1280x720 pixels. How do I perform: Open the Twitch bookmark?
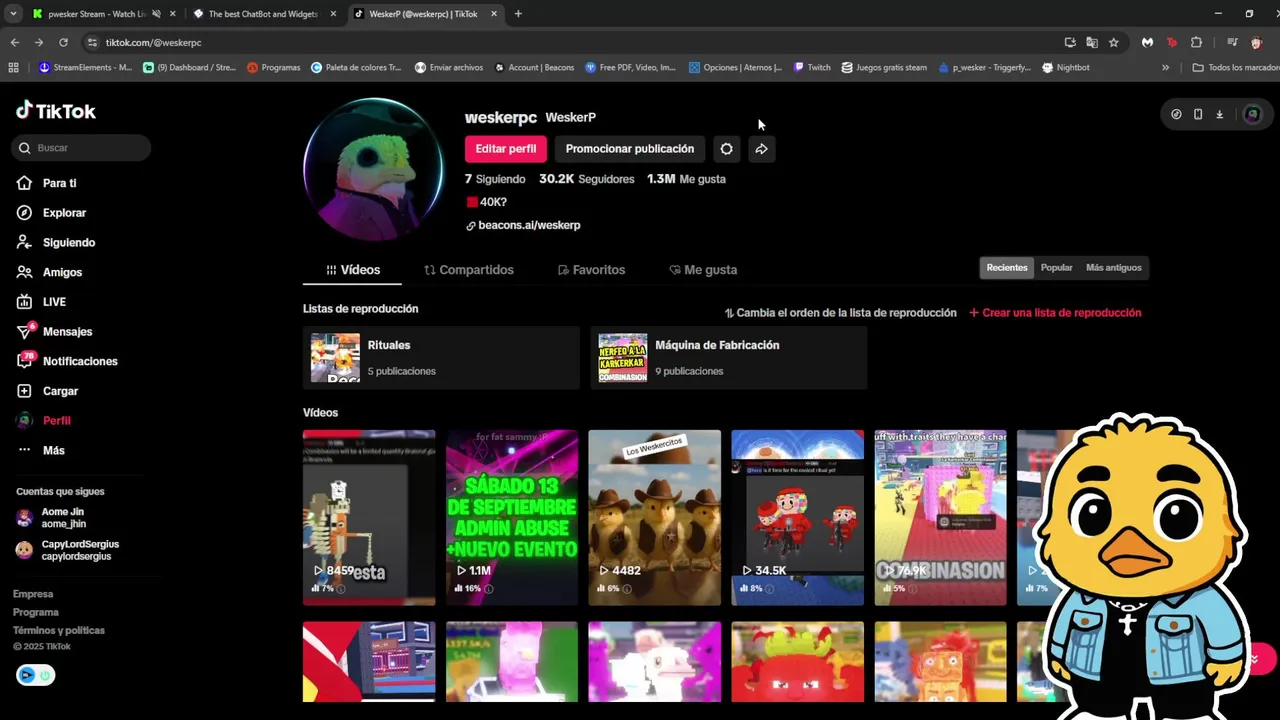tap(812, 68)
